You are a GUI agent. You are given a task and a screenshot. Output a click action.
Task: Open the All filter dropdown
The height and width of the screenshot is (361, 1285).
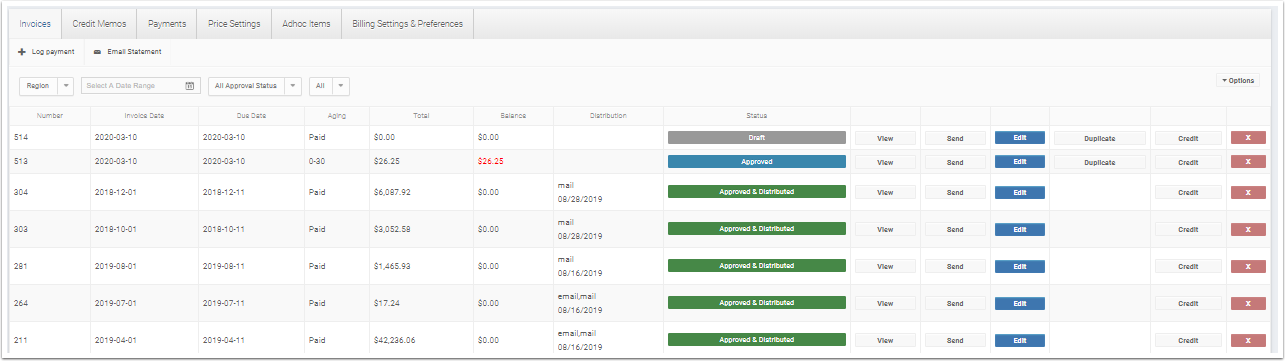[x=329, y=86]
